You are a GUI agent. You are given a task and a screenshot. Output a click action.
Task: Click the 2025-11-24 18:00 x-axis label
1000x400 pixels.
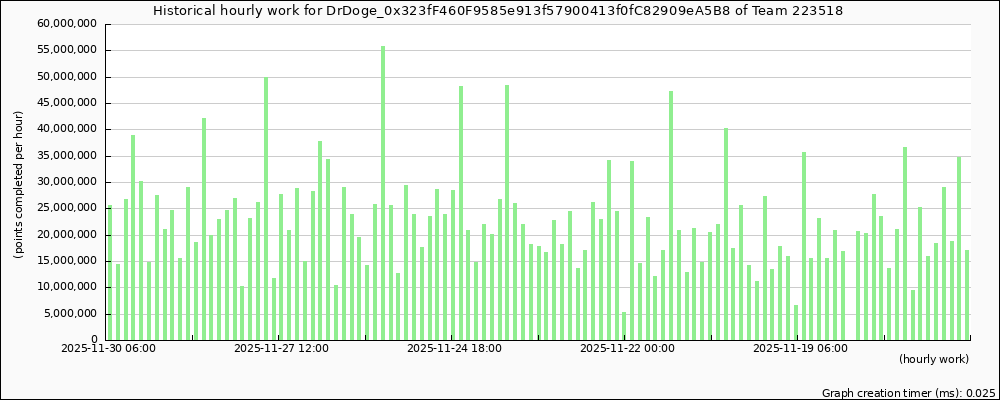[x=454, y=349]
